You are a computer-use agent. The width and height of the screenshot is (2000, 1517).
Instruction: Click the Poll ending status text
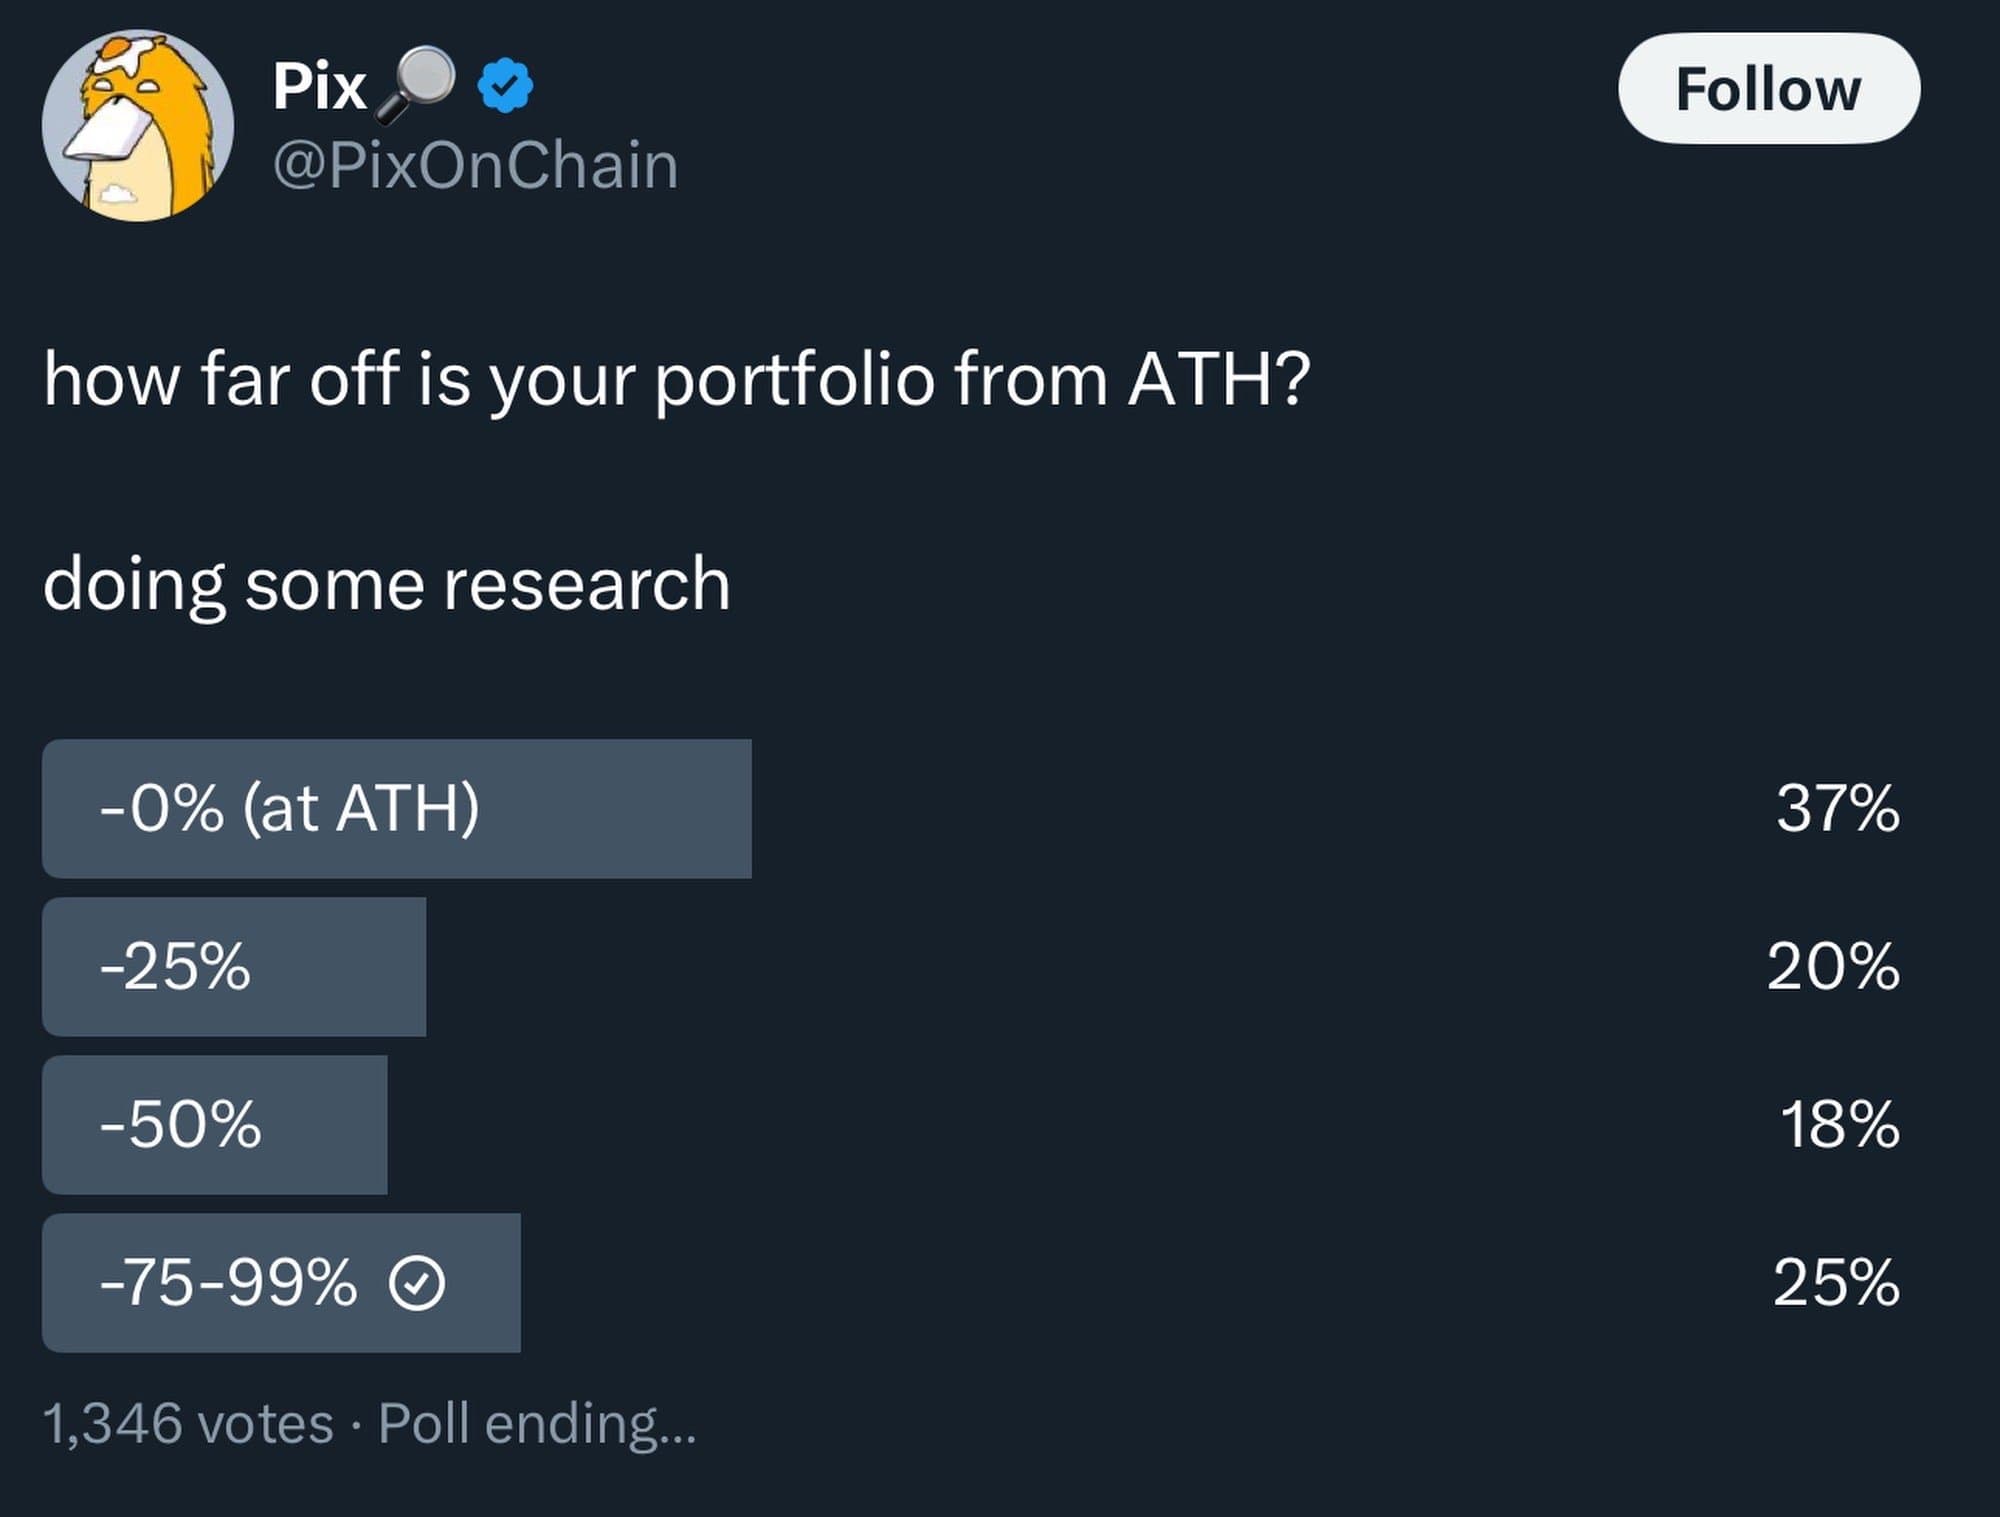(x=536, y=1423)
